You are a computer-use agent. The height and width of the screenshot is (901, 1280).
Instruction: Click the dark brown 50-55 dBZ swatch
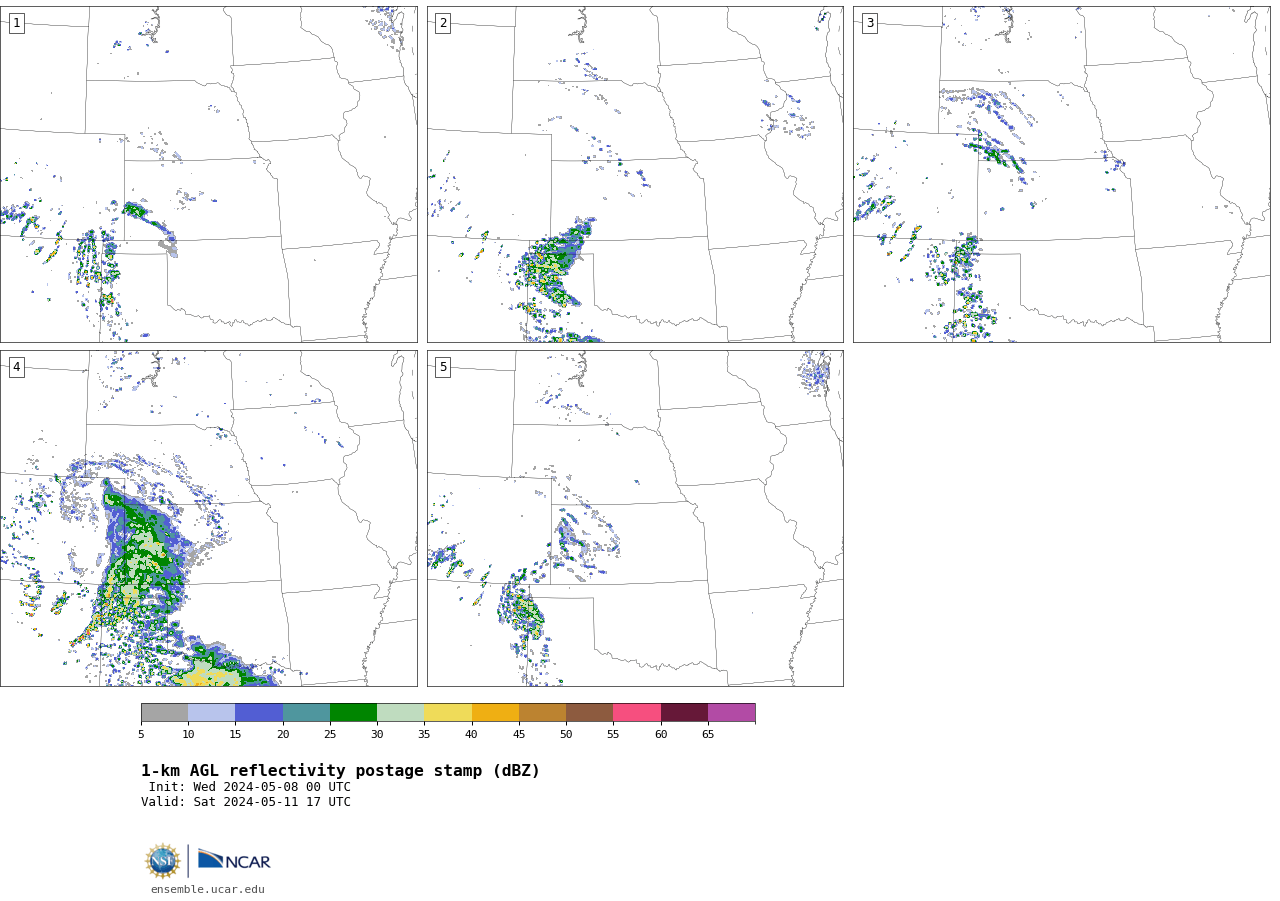pyautogui.click(x=589, y=712)
